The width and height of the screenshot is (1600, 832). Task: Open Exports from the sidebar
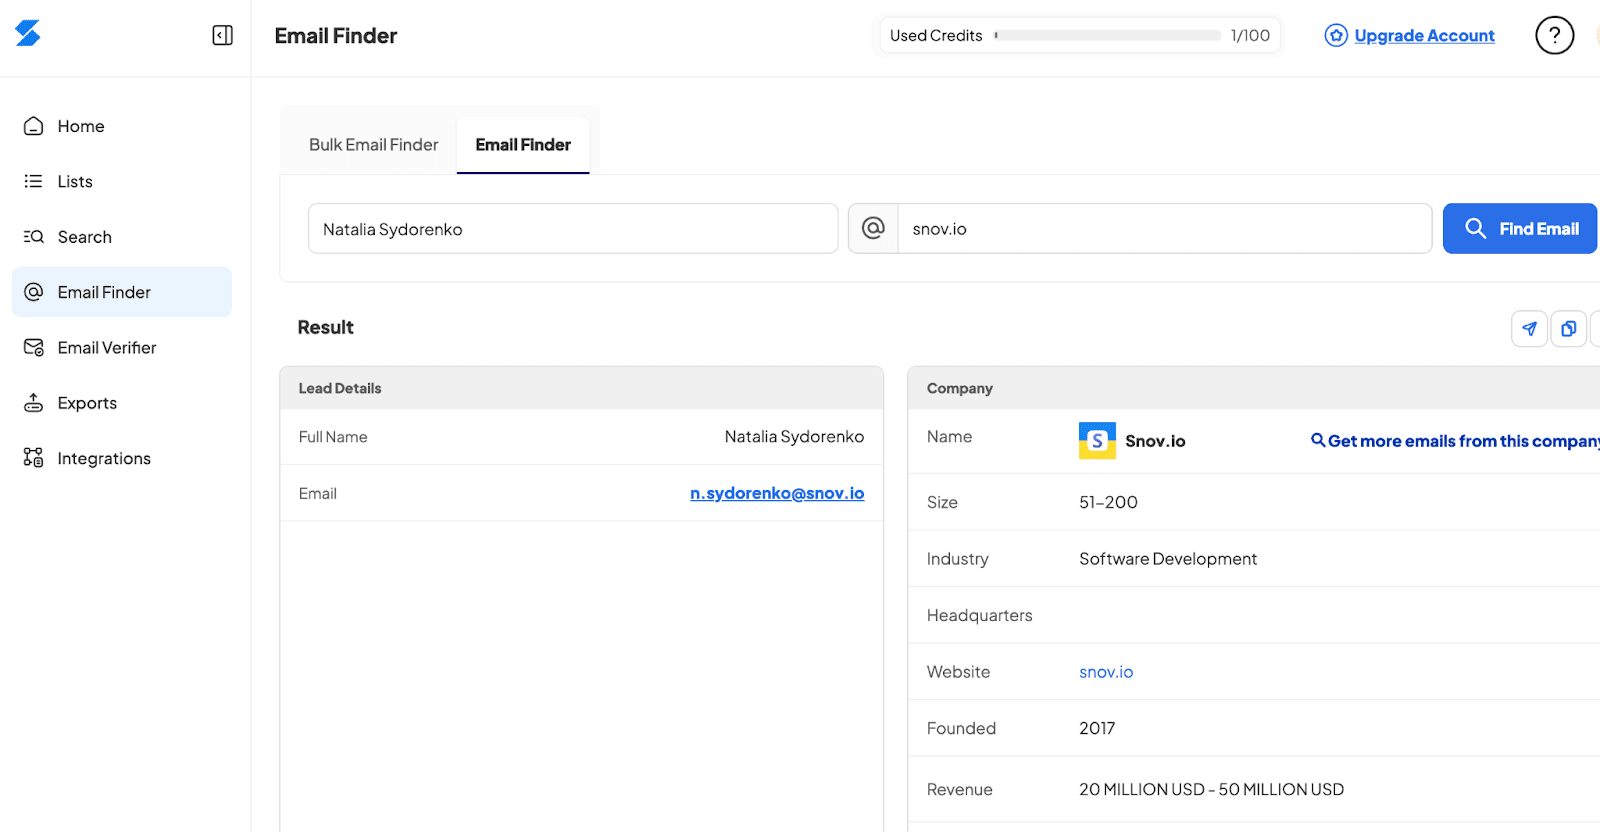[87, 403]
